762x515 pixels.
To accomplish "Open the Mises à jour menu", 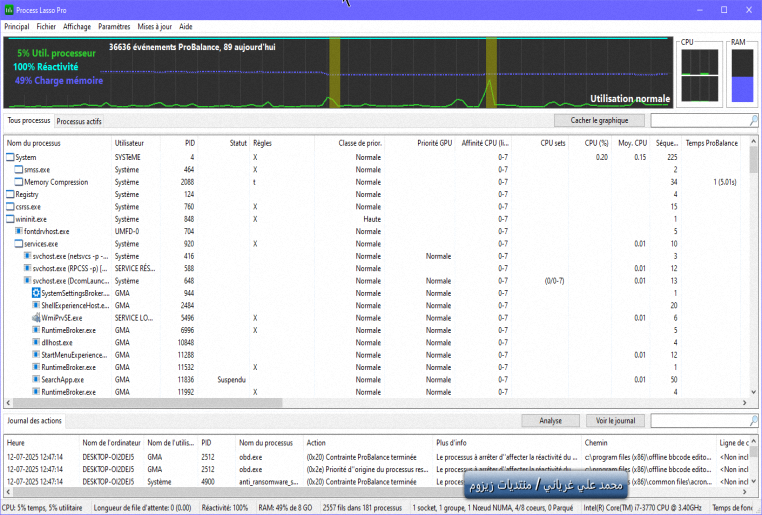I will [x=155, y=27].
